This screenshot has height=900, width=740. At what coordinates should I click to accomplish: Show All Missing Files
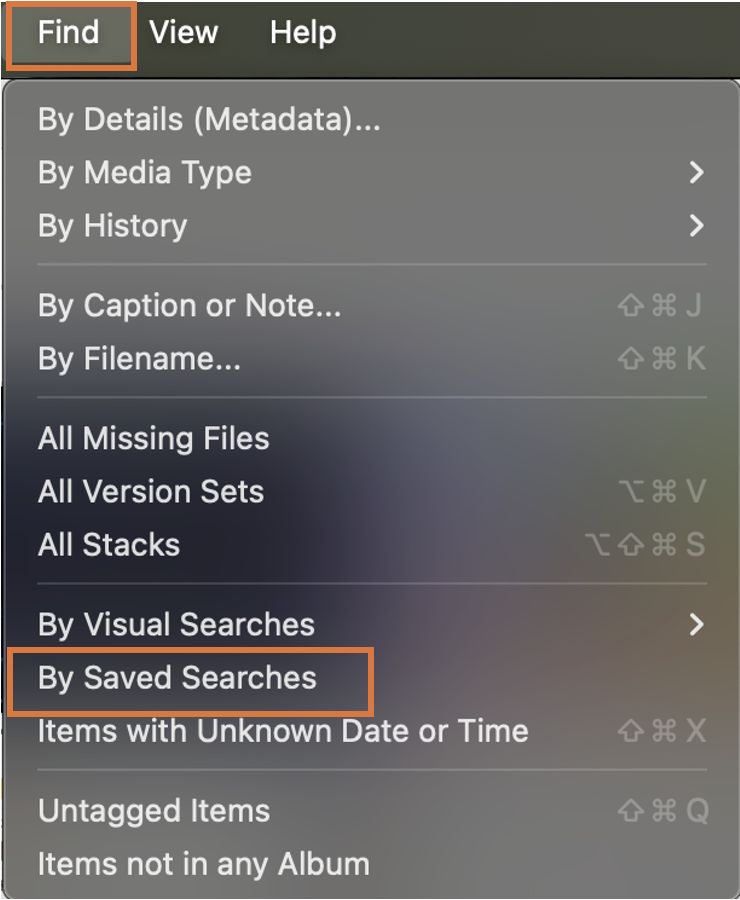click(x=153, y=439)
